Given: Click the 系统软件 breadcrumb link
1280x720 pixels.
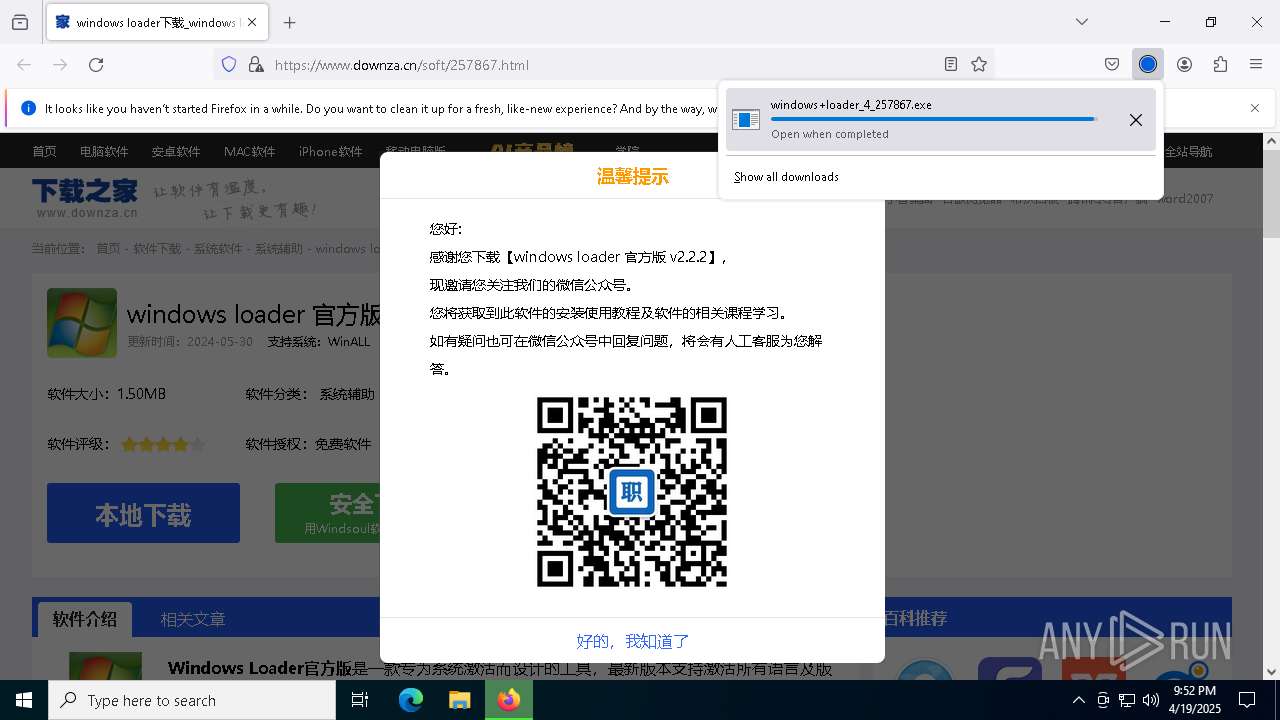Looking at the screenshot, I should pyautogui.click(x=218, y=248).
